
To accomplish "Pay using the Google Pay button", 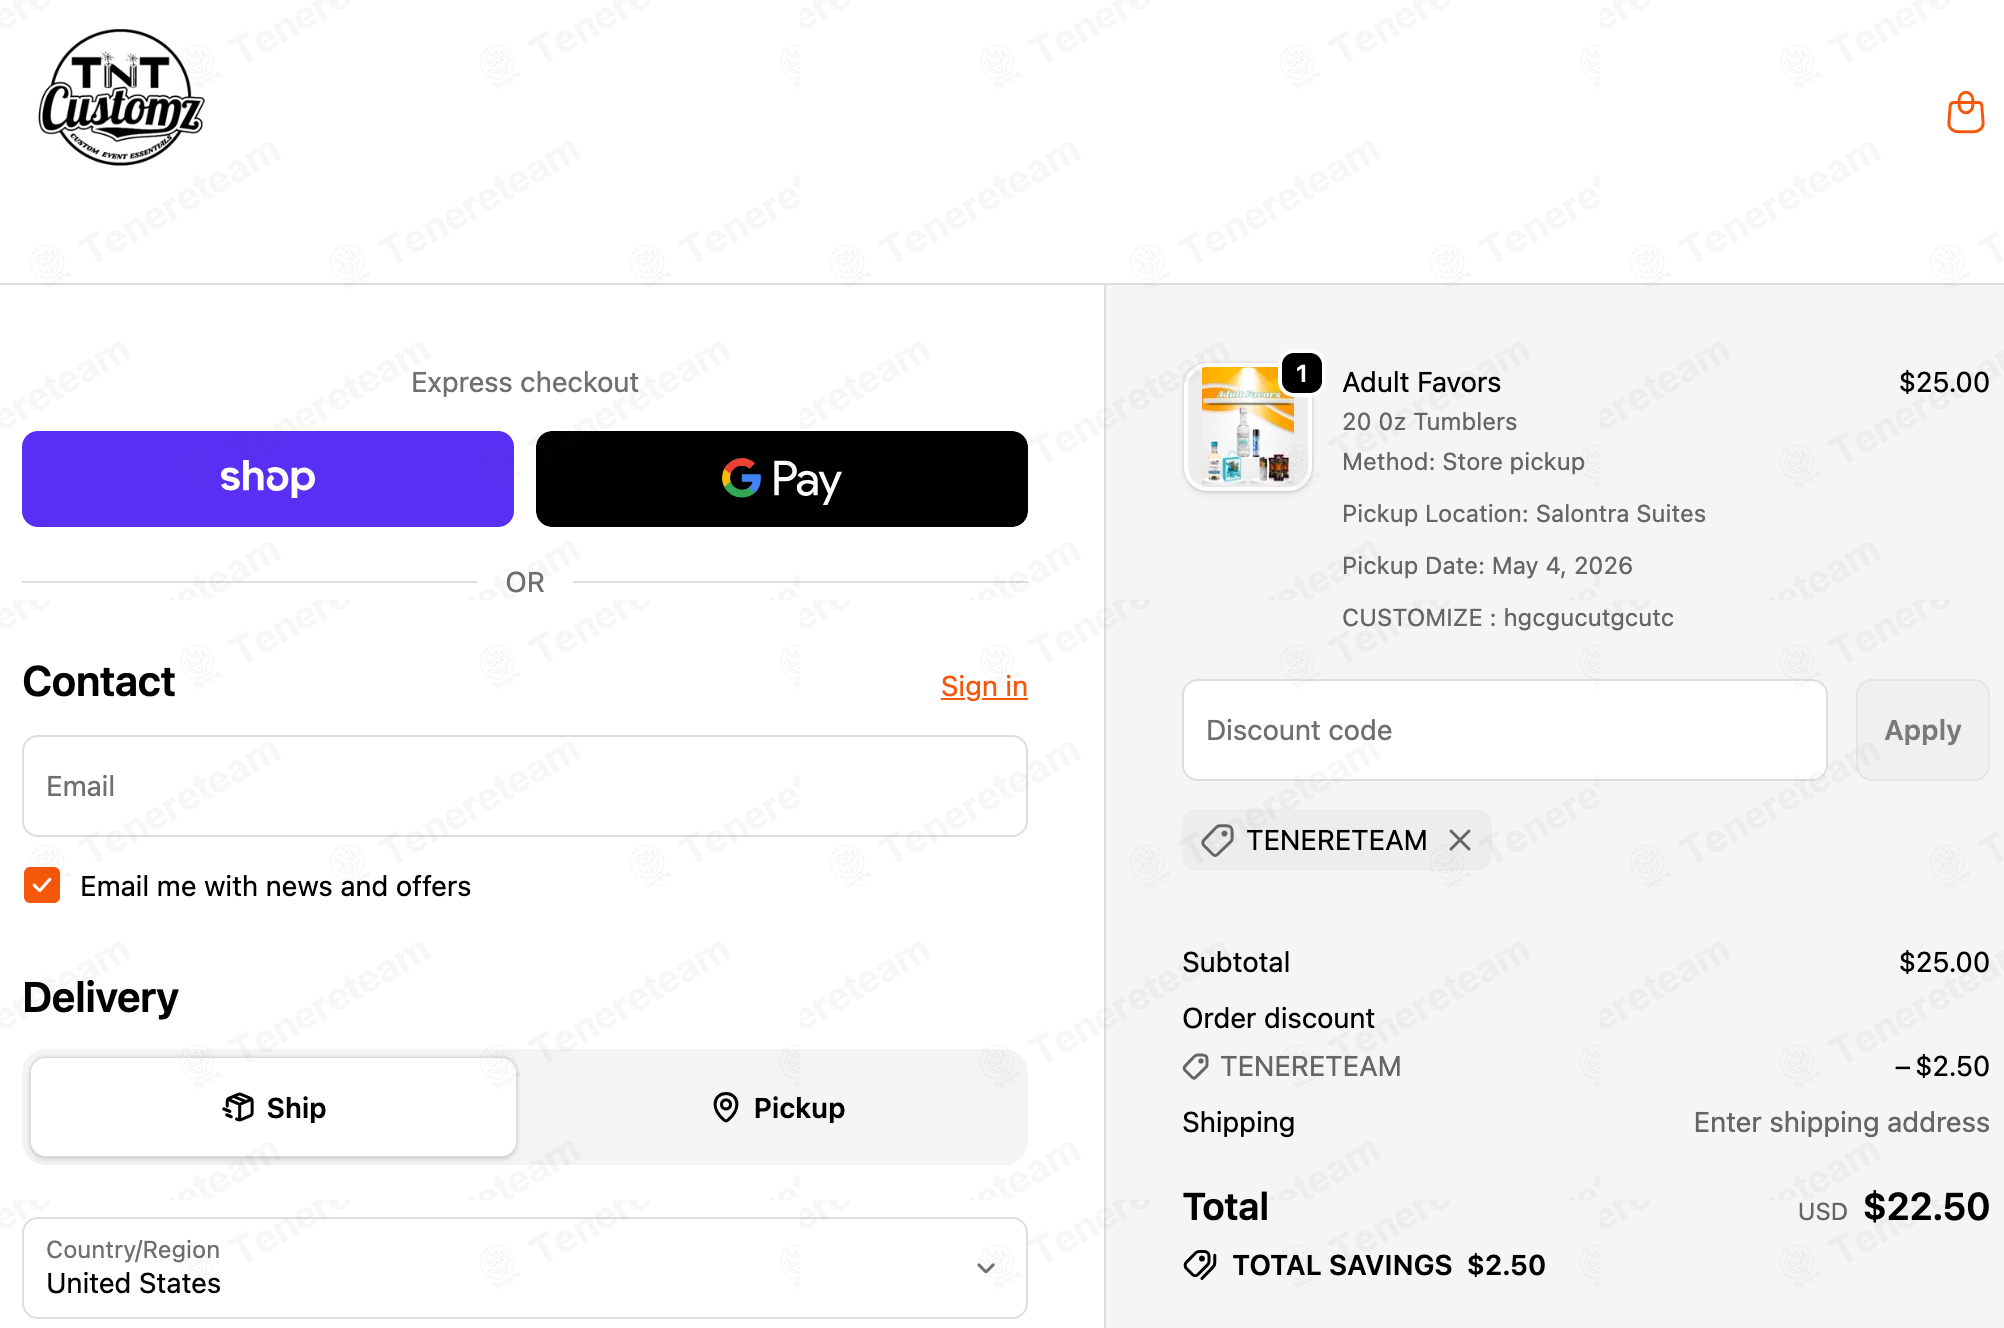I will [x=782, y=479].
